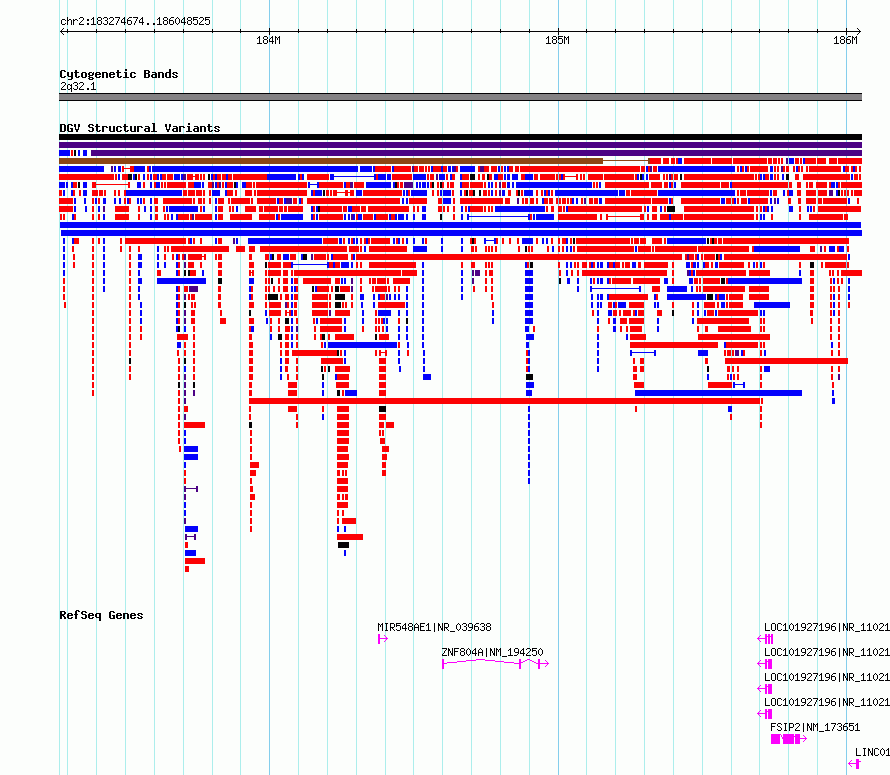This screenshot has height=775, width=890.
Task: Click the FSIP2 magenta exon glyph
Action: point(788,739)
